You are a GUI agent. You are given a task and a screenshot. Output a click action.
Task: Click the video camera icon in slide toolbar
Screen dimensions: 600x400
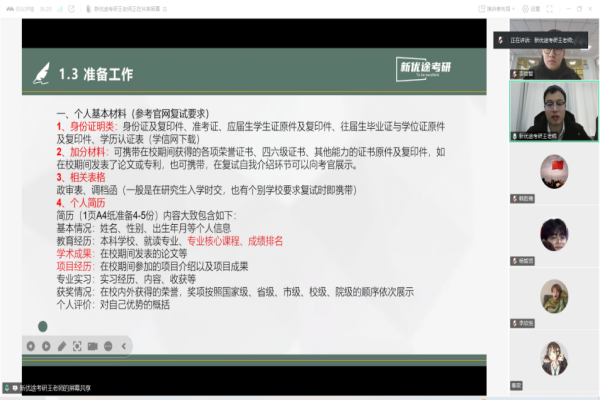pyautogui.click(x=93, y=345)
